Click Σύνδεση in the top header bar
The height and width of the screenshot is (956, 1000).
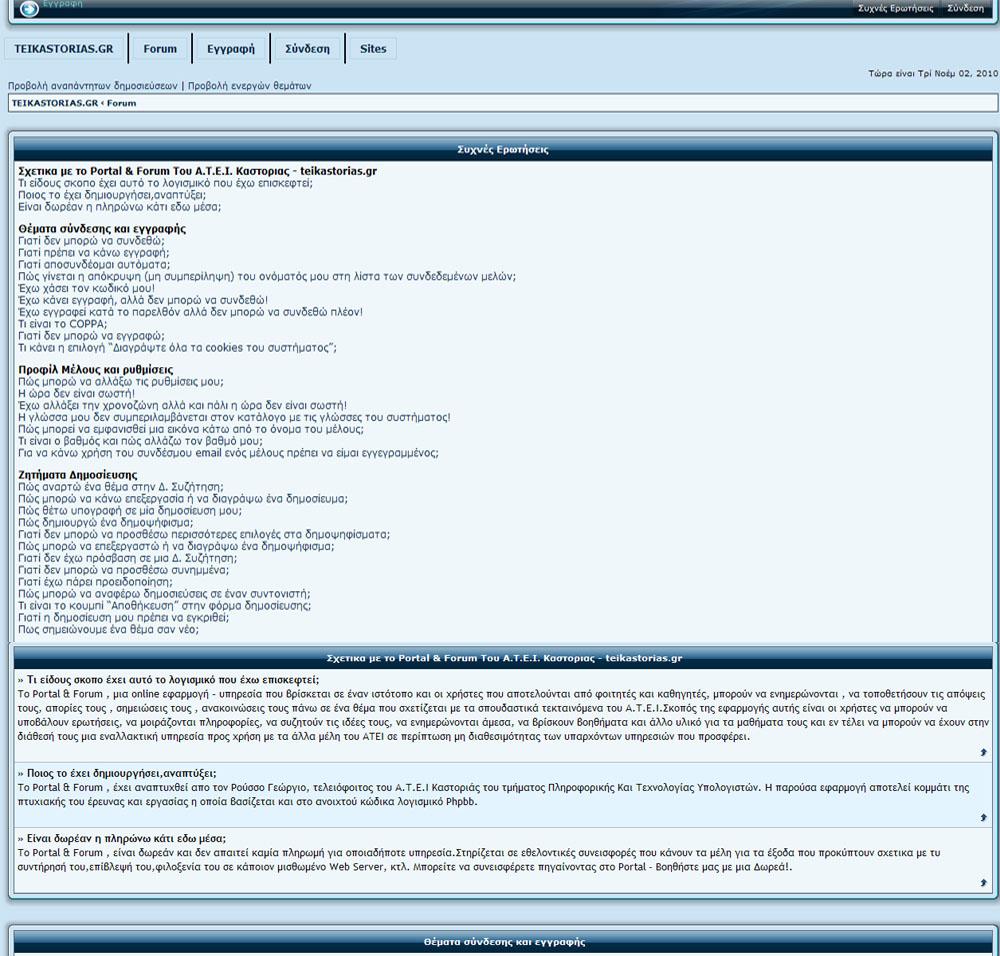pyautogui.click(x=965, y=8)
